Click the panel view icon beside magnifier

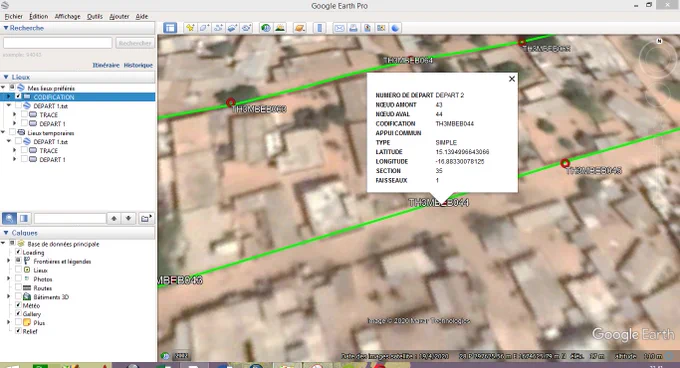click(24, 218)
